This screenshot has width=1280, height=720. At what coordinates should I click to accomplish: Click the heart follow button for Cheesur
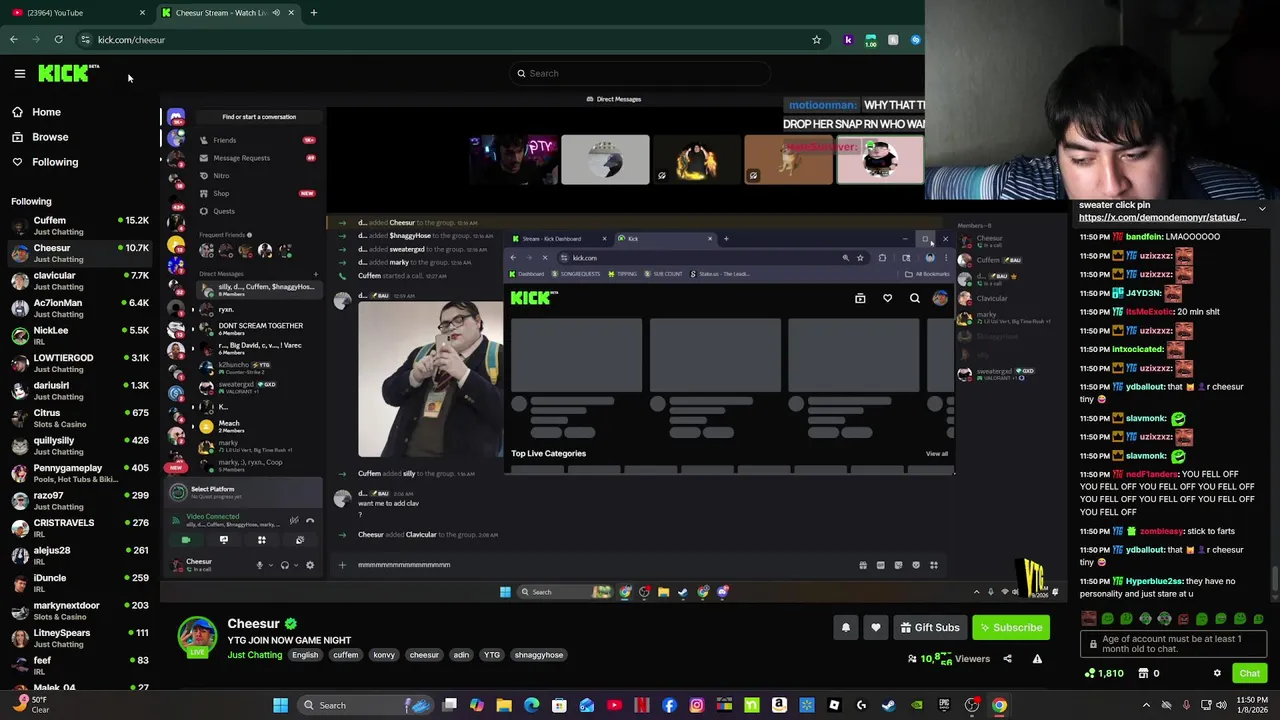pyautogui.click(x=876, y=628)
